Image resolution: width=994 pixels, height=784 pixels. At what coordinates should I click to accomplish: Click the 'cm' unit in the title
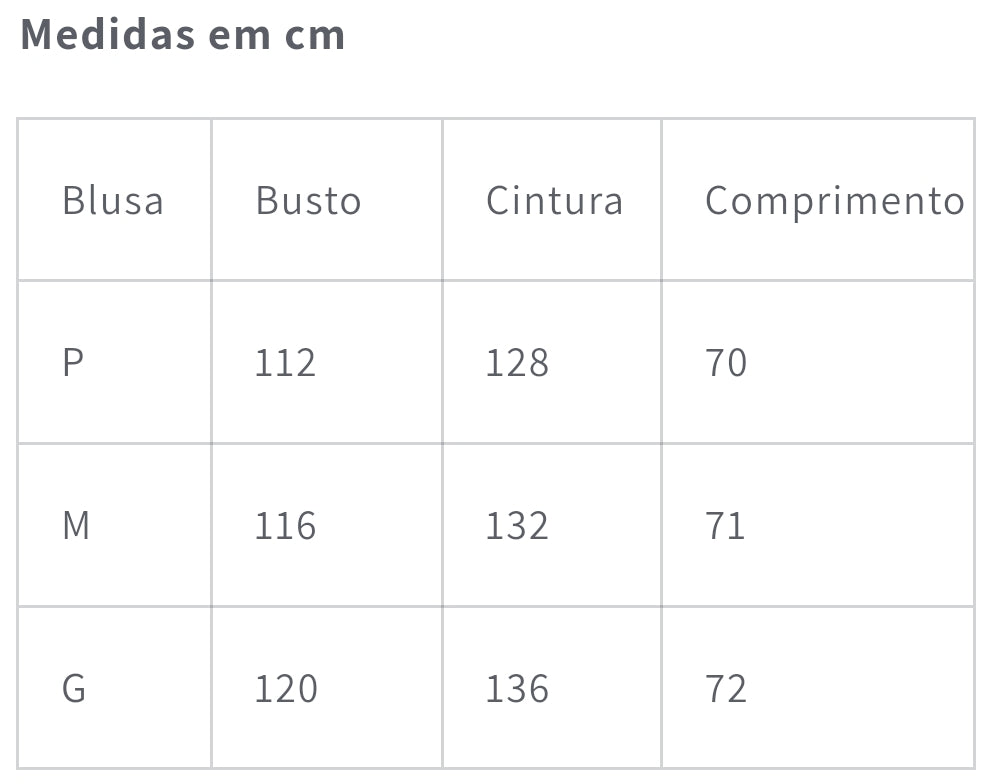pos(315,35)
